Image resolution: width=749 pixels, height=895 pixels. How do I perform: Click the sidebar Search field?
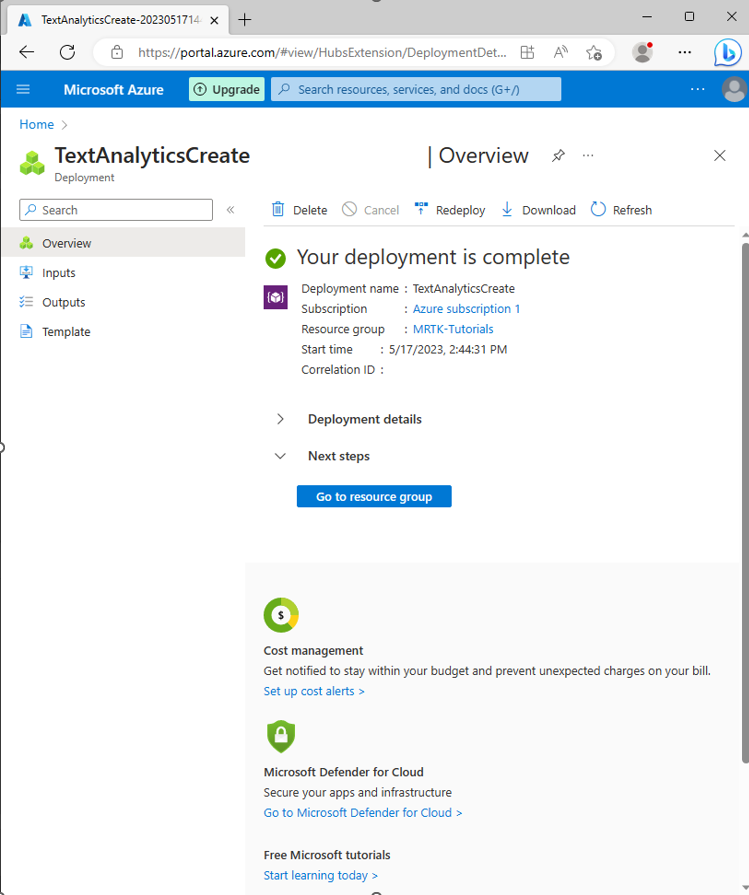coord(116,210)
